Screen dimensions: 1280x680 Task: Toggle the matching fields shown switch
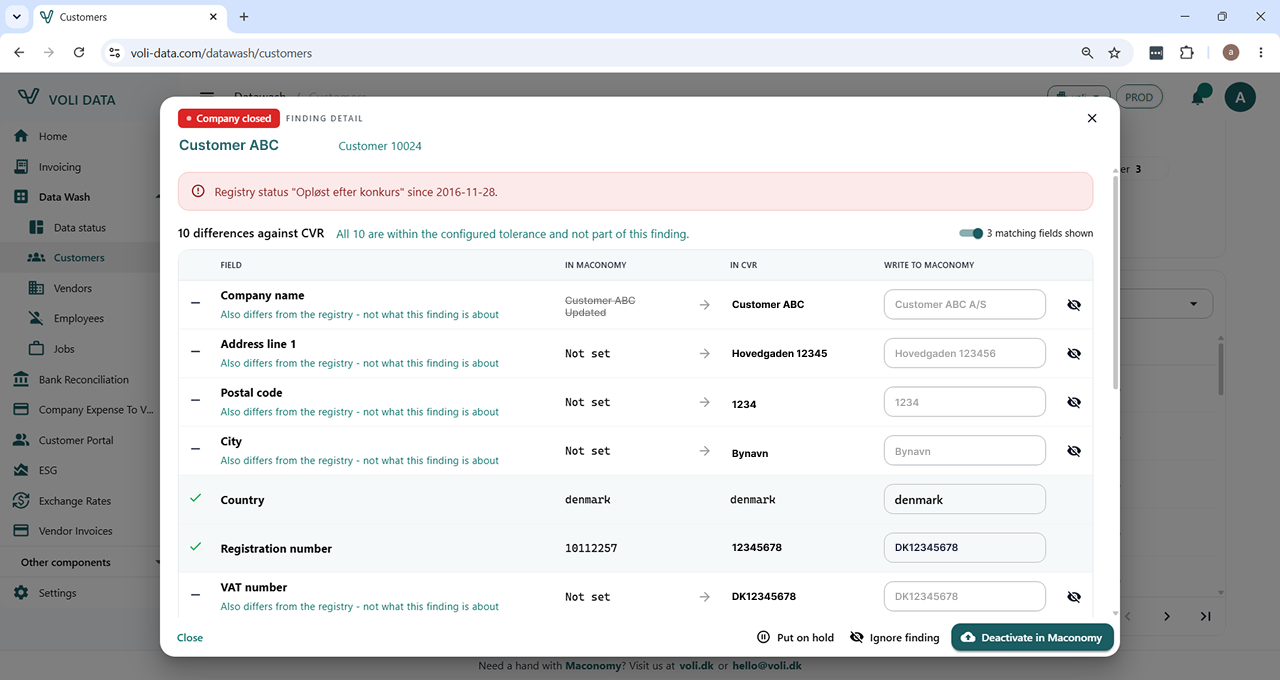[x=971, y=233]
